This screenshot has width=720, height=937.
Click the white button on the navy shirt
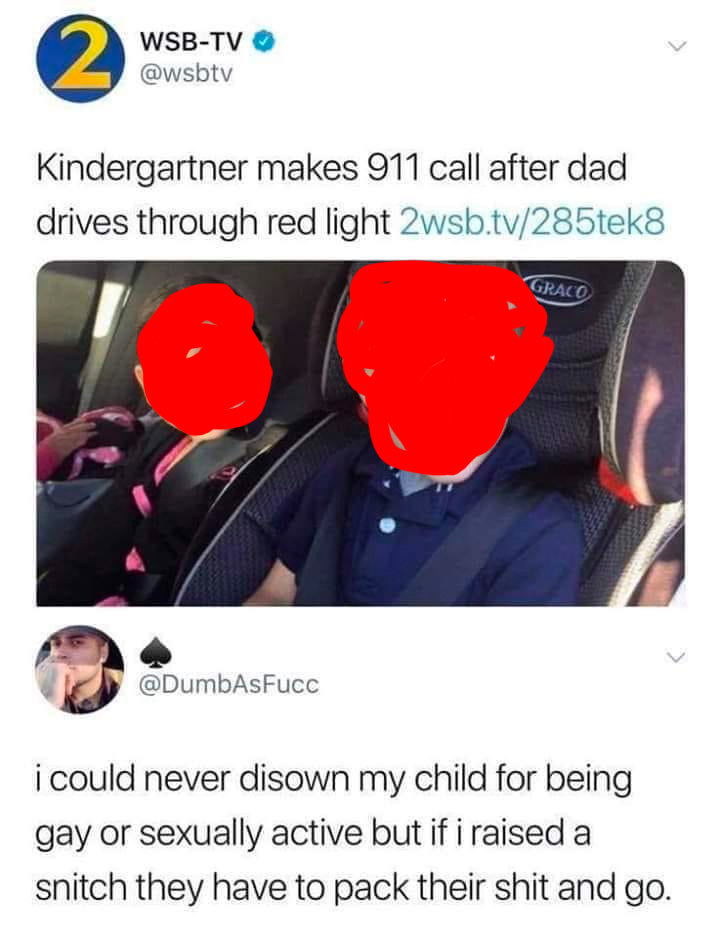387,525
